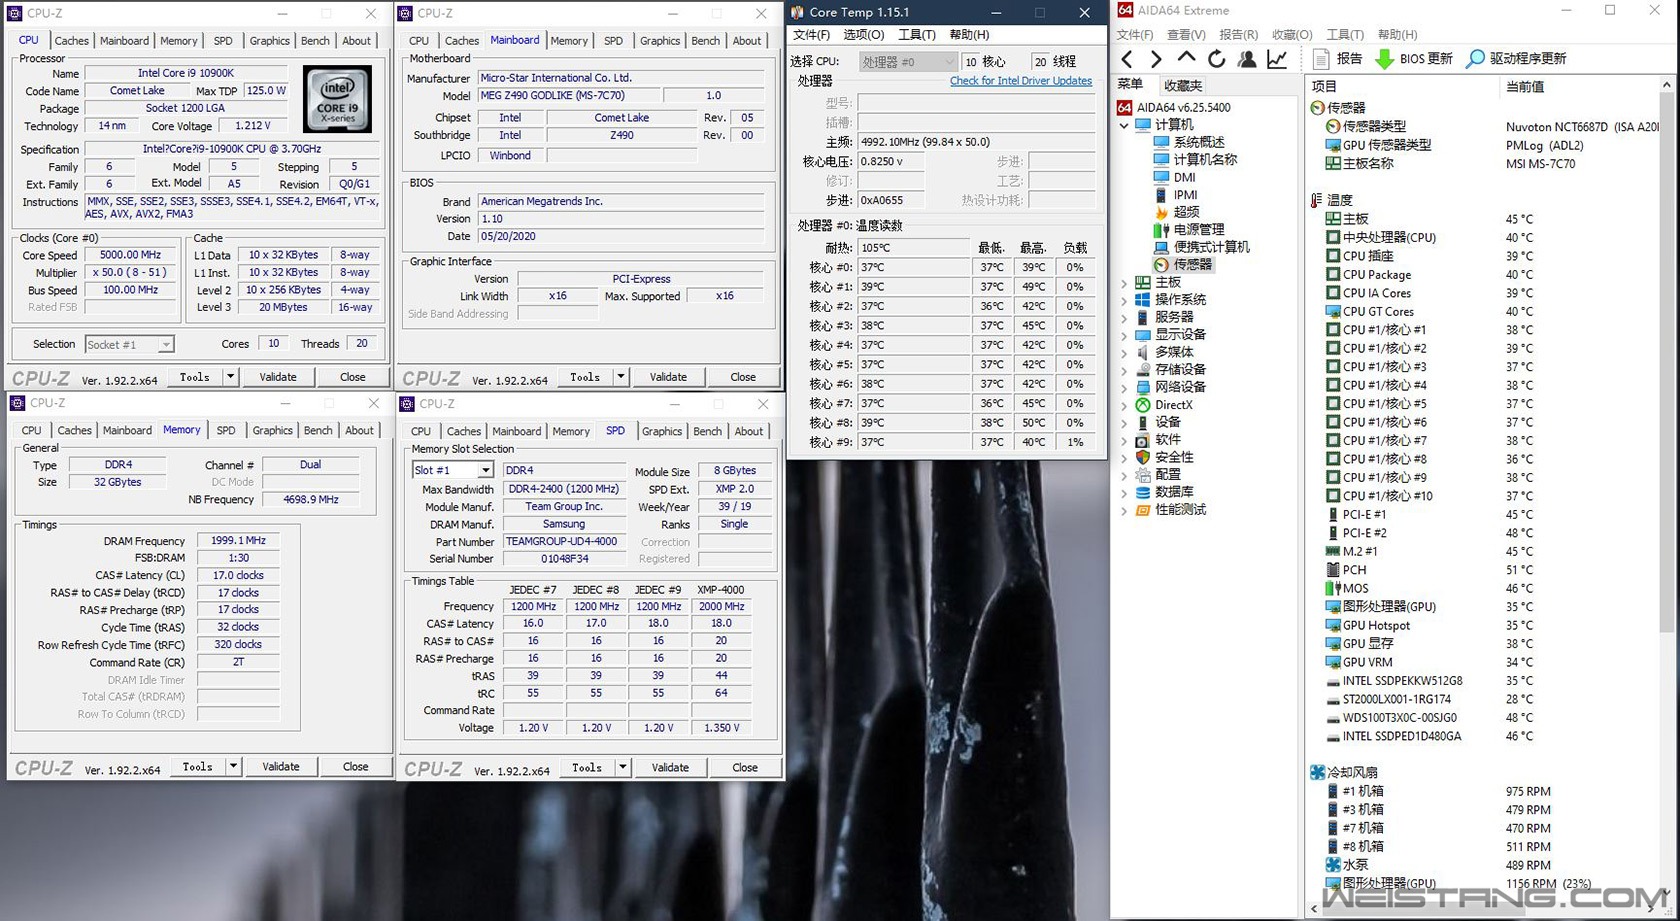Expand the DirectX tree node
This screenshot has width=1680, height=921.
pos(1124,405)
